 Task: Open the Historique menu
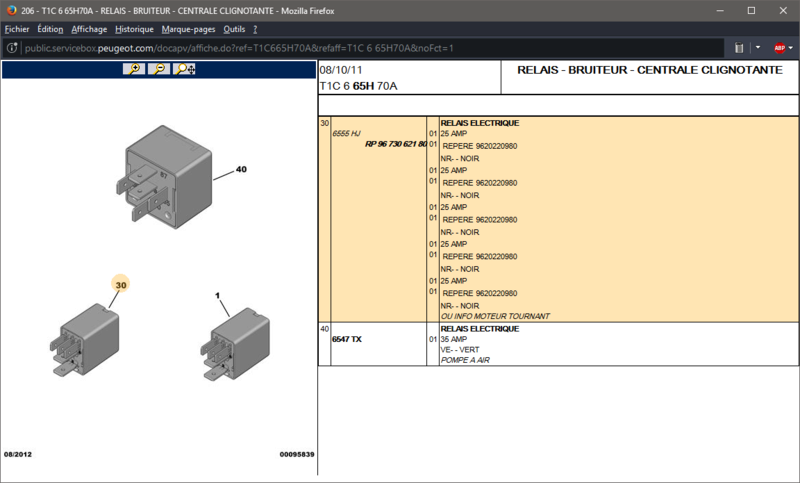(x=134, y=29)
